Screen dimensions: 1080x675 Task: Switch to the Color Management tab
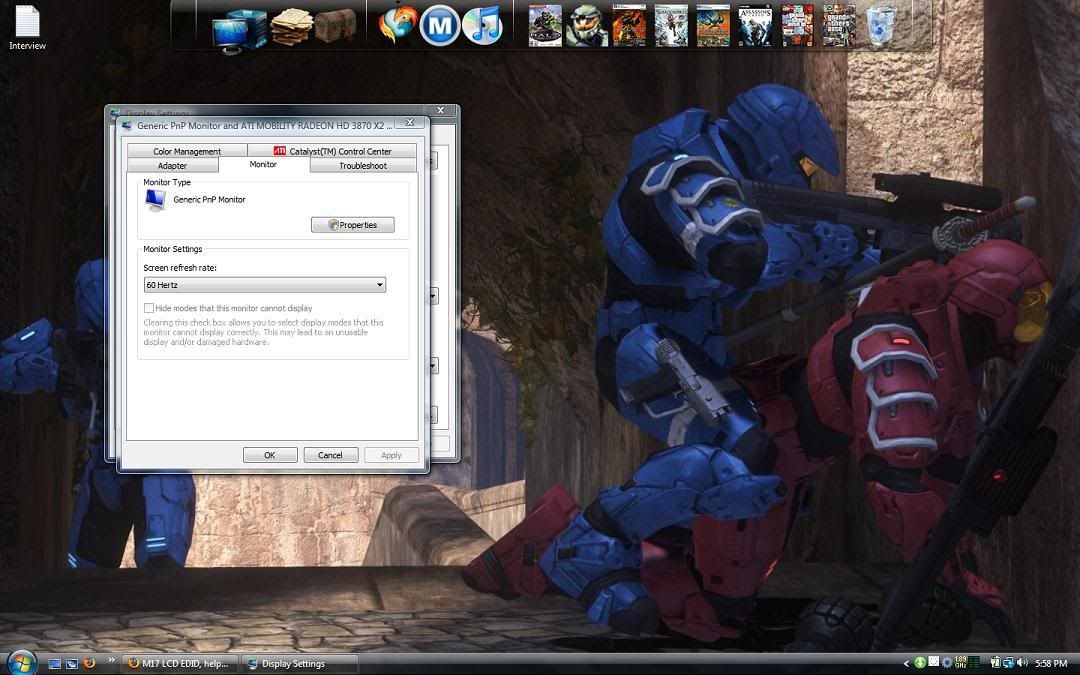point(187,151)
